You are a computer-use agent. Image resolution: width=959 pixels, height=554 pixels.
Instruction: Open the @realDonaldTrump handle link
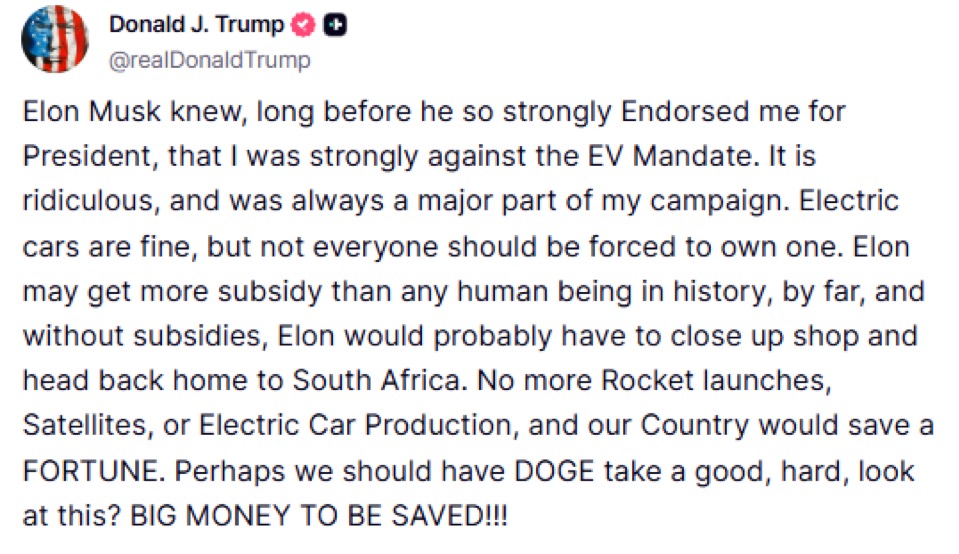(x=210, y=60)
